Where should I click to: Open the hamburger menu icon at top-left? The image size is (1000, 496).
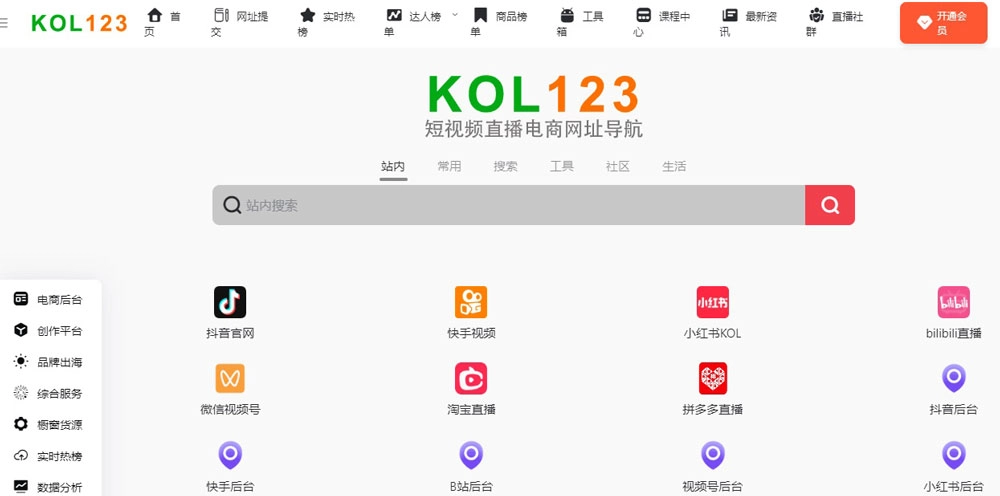(x=4, y=23)
